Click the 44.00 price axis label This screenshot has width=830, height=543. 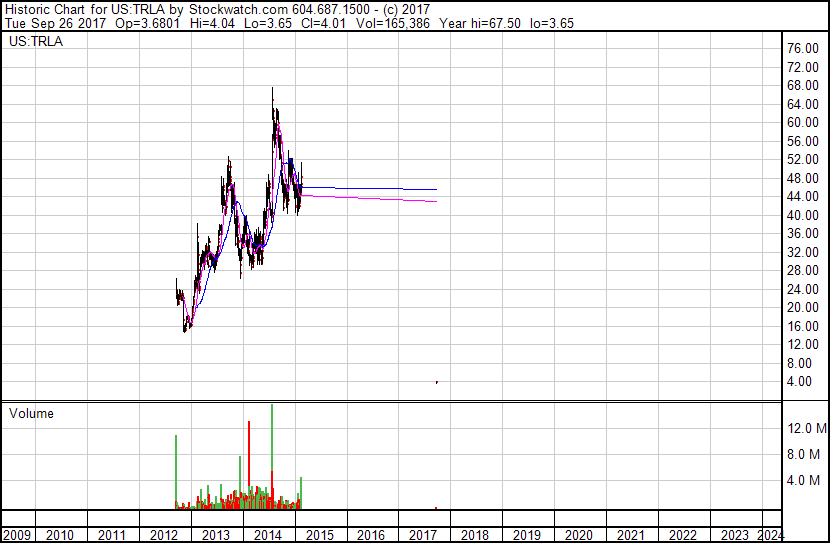click(802, 197)
